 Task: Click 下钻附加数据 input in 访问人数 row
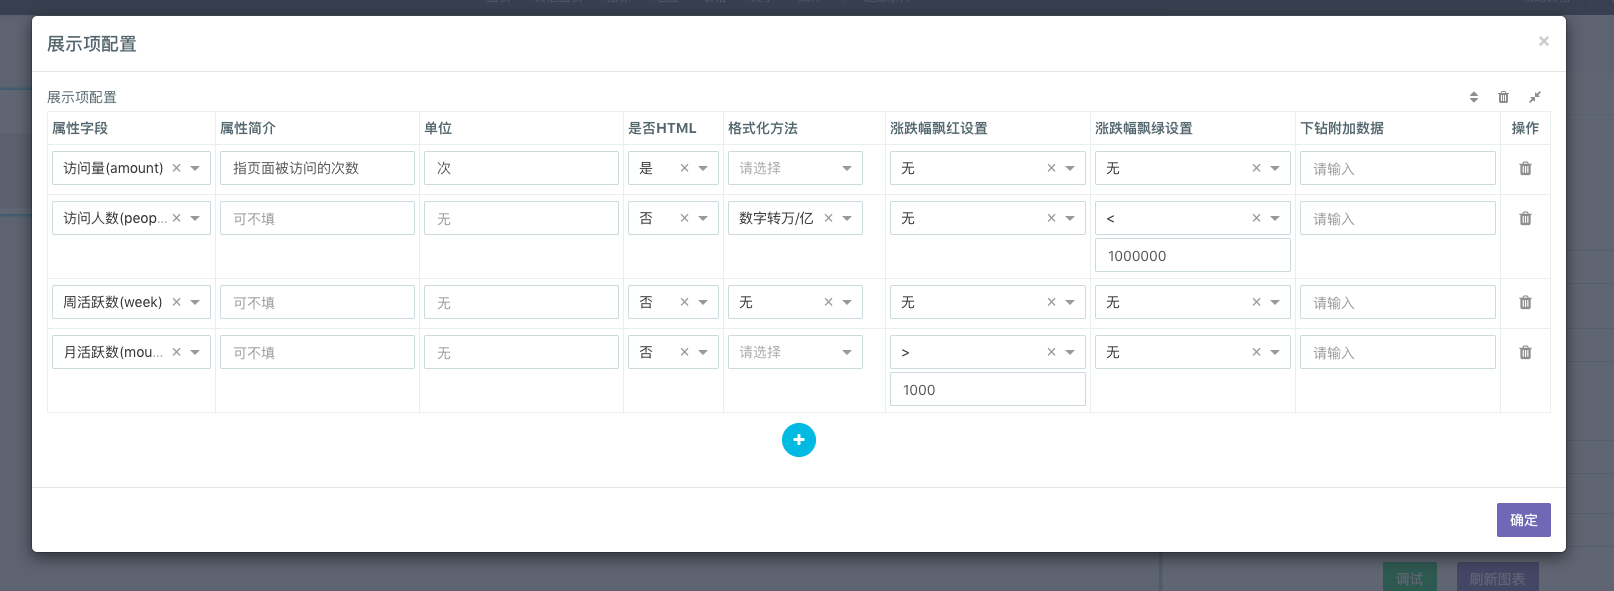[x=1398, y=218]
